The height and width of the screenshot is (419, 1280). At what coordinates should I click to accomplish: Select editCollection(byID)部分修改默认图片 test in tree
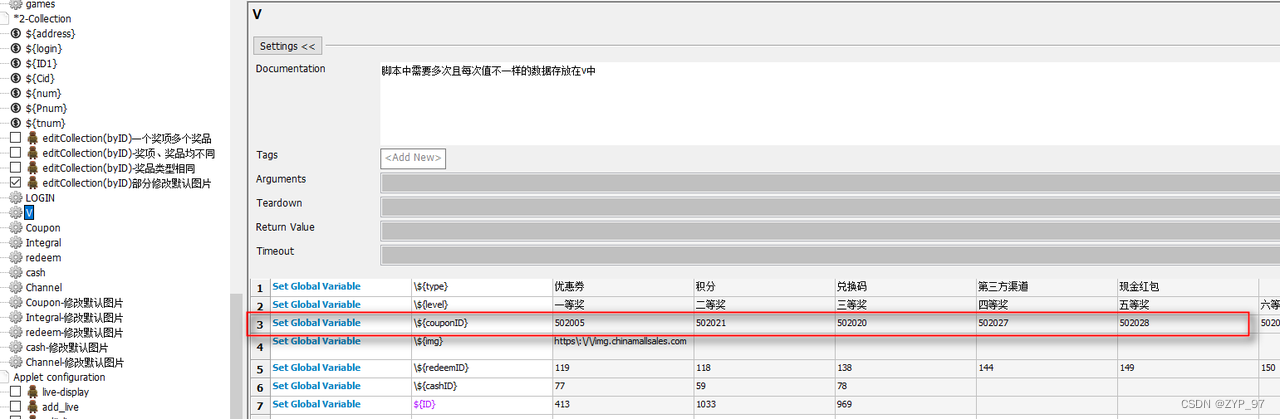click(126, 183)
